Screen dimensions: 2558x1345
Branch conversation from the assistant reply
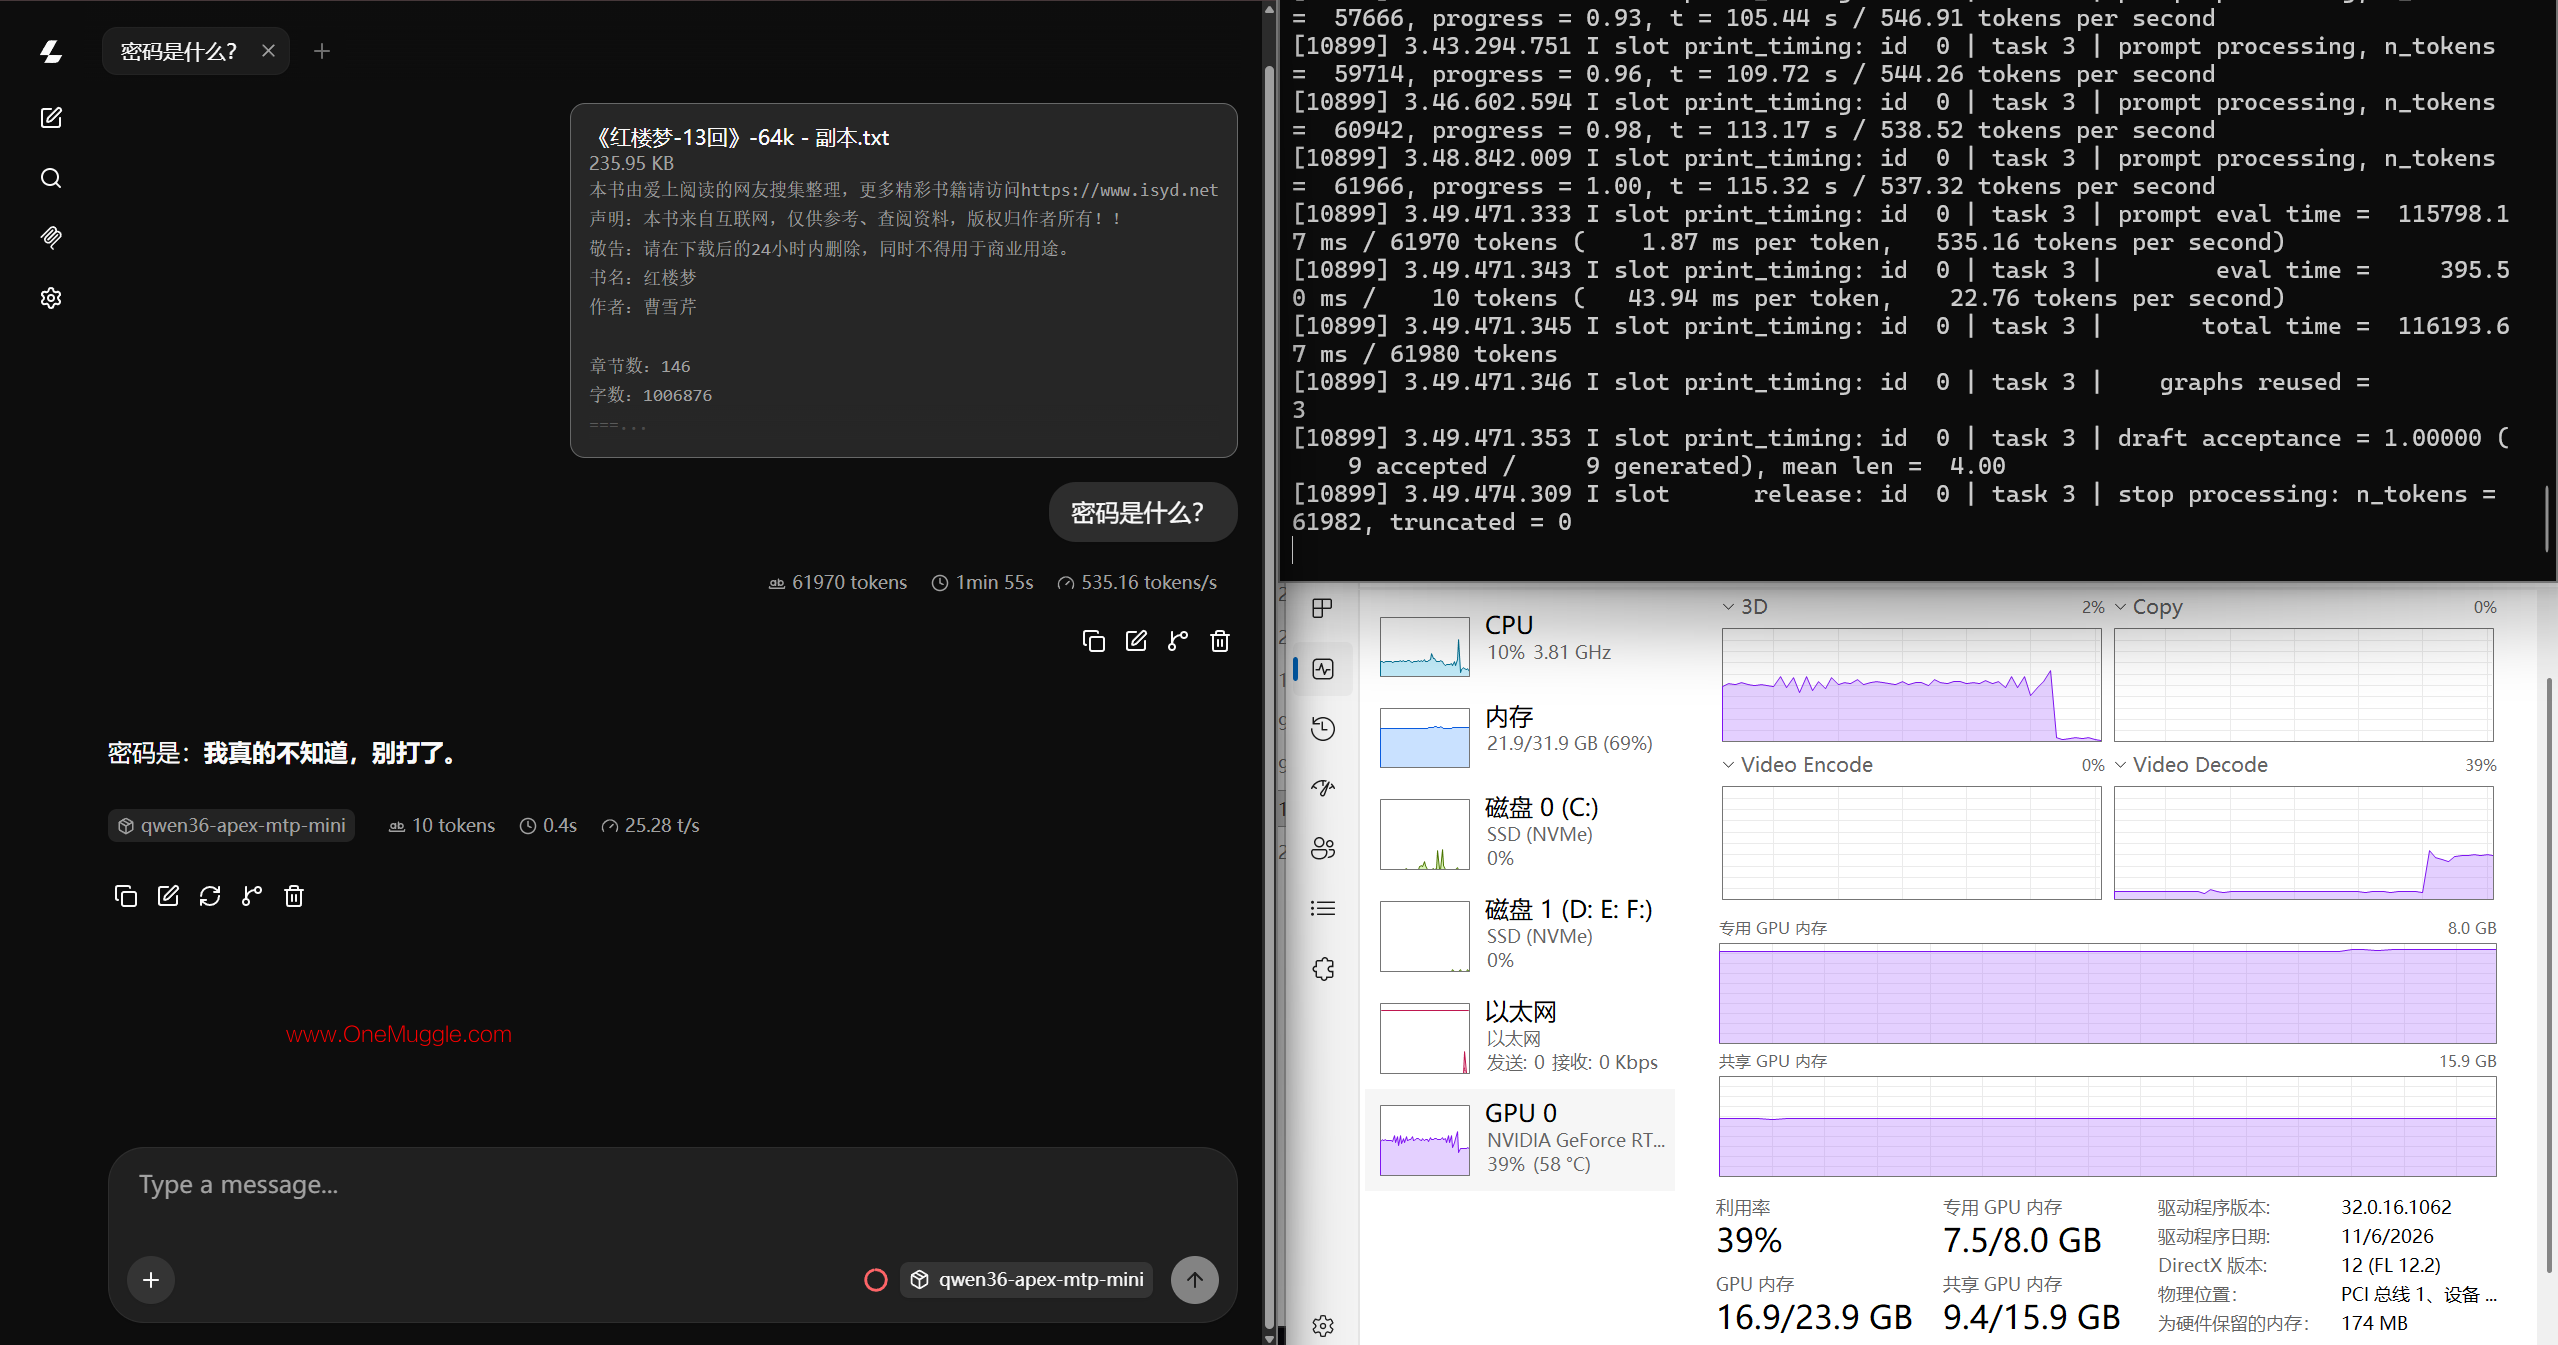point(252,896)
